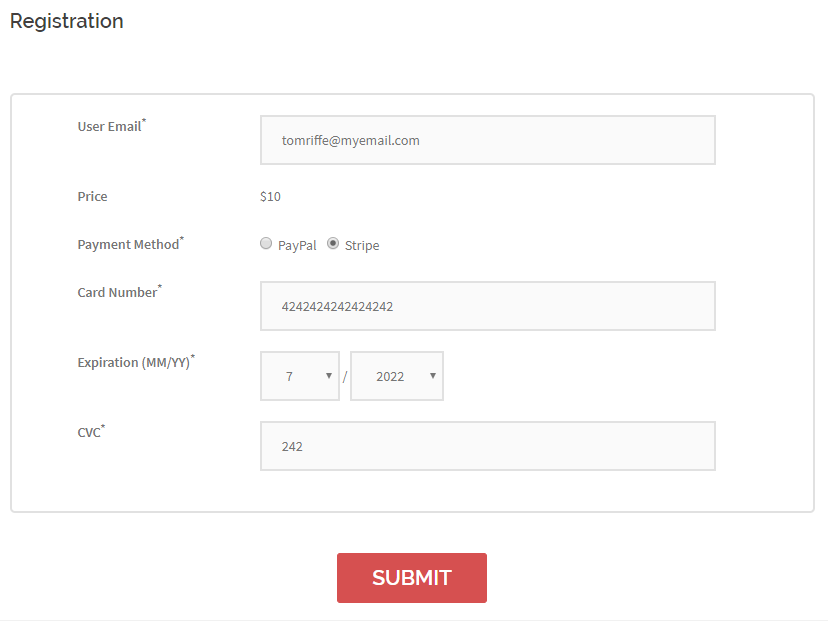Viewport: 828px width, 621px height.
Task: Select the PayPal radio button
Action: 266,243
